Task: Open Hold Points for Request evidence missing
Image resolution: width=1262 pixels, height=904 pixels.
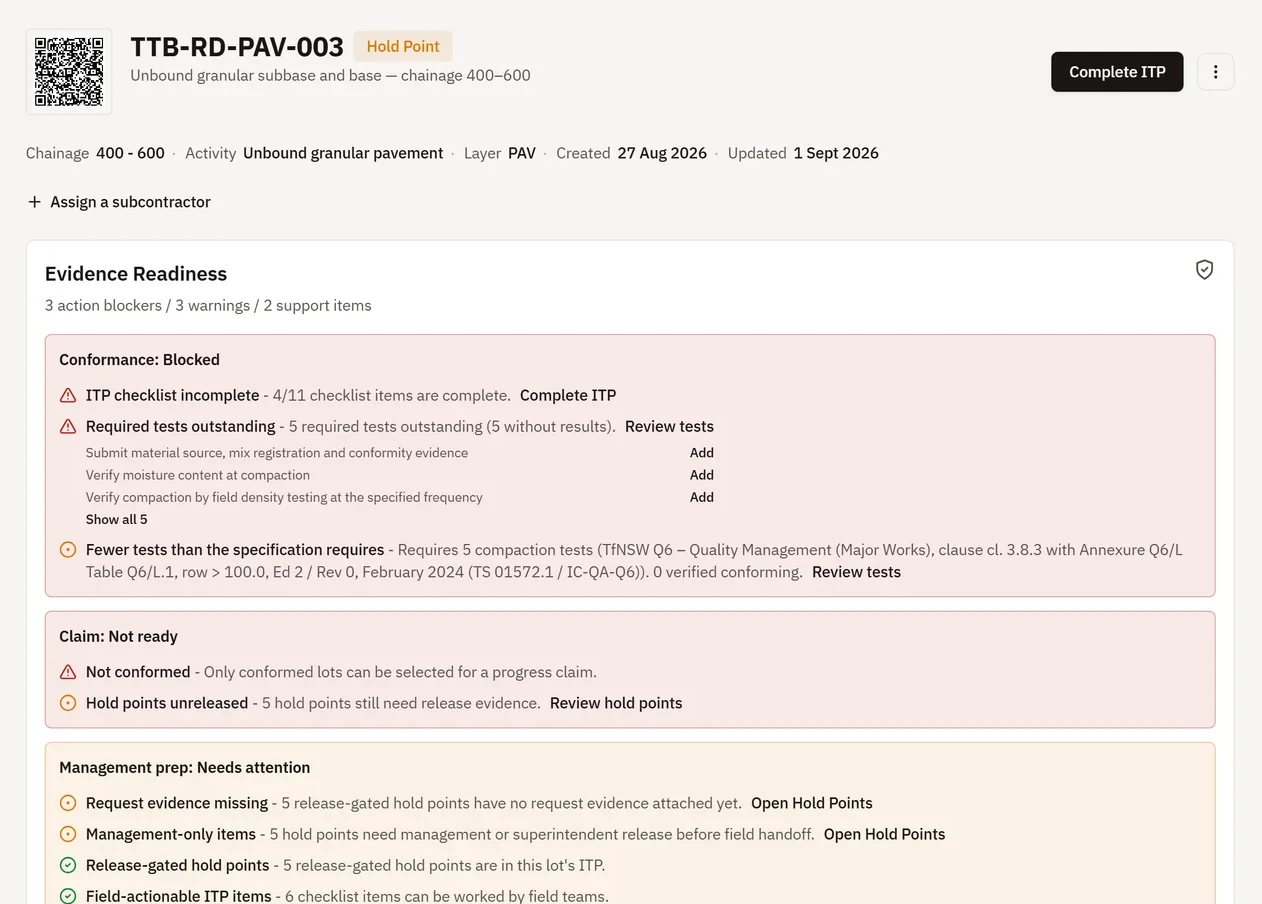Action: coord(812,803)
